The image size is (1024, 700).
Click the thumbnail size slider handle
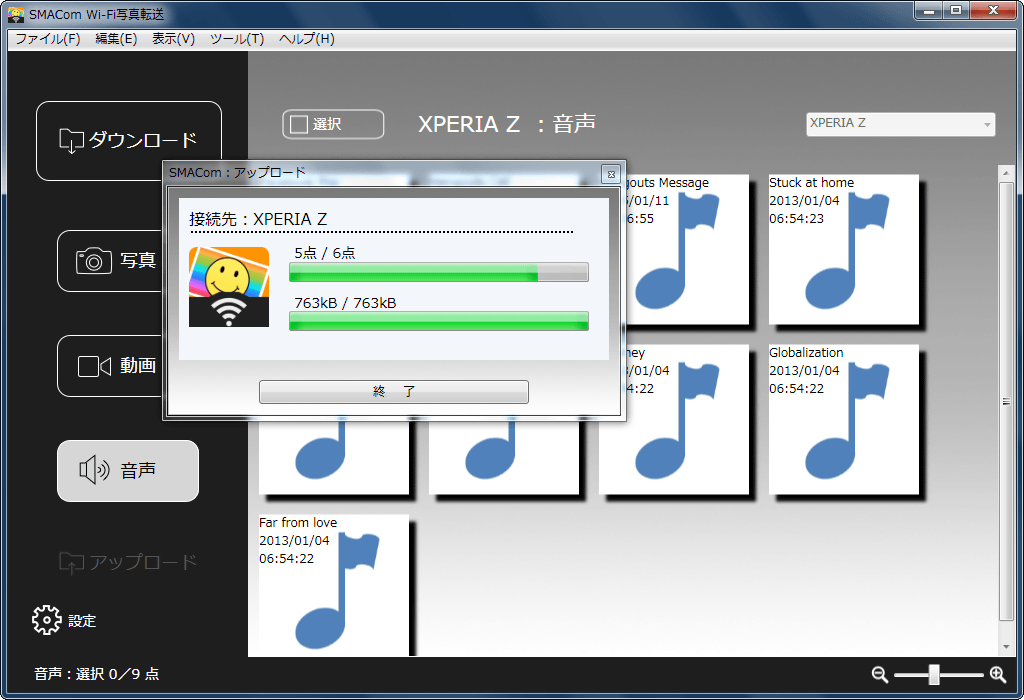935,675
